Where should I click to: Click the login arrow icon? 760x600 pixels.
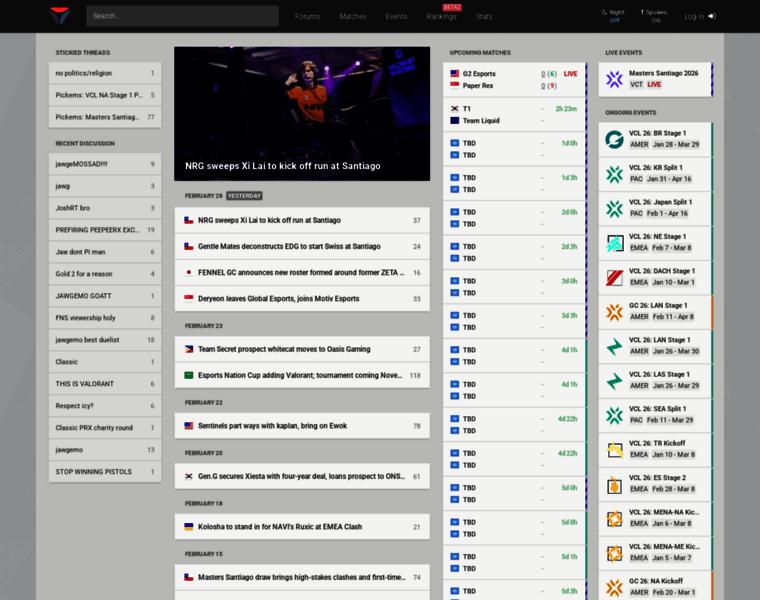coord(712,16)
